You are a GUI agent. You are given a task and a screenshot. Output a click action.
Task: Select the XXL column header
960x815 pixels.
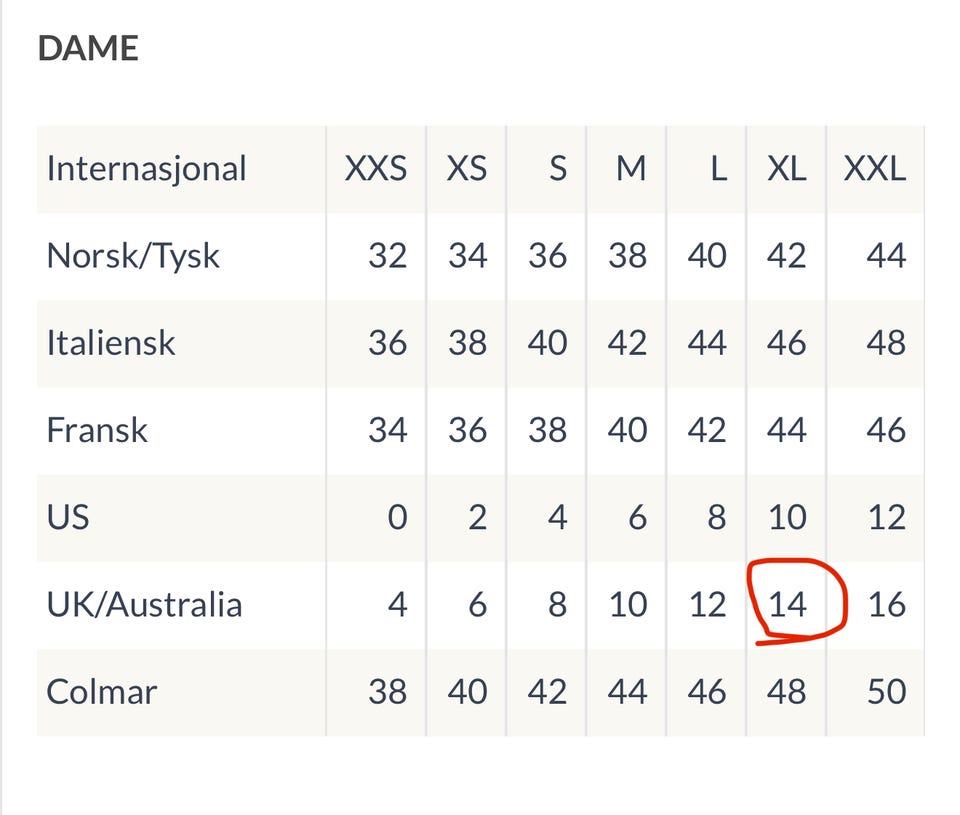(875, 168)
